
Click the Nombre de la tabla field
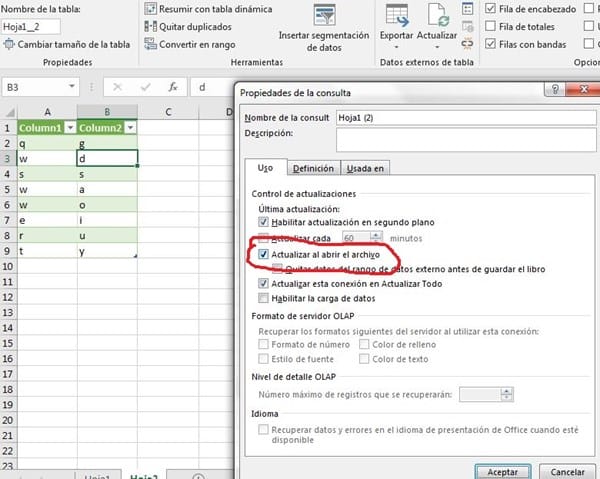tap(31, 27)
